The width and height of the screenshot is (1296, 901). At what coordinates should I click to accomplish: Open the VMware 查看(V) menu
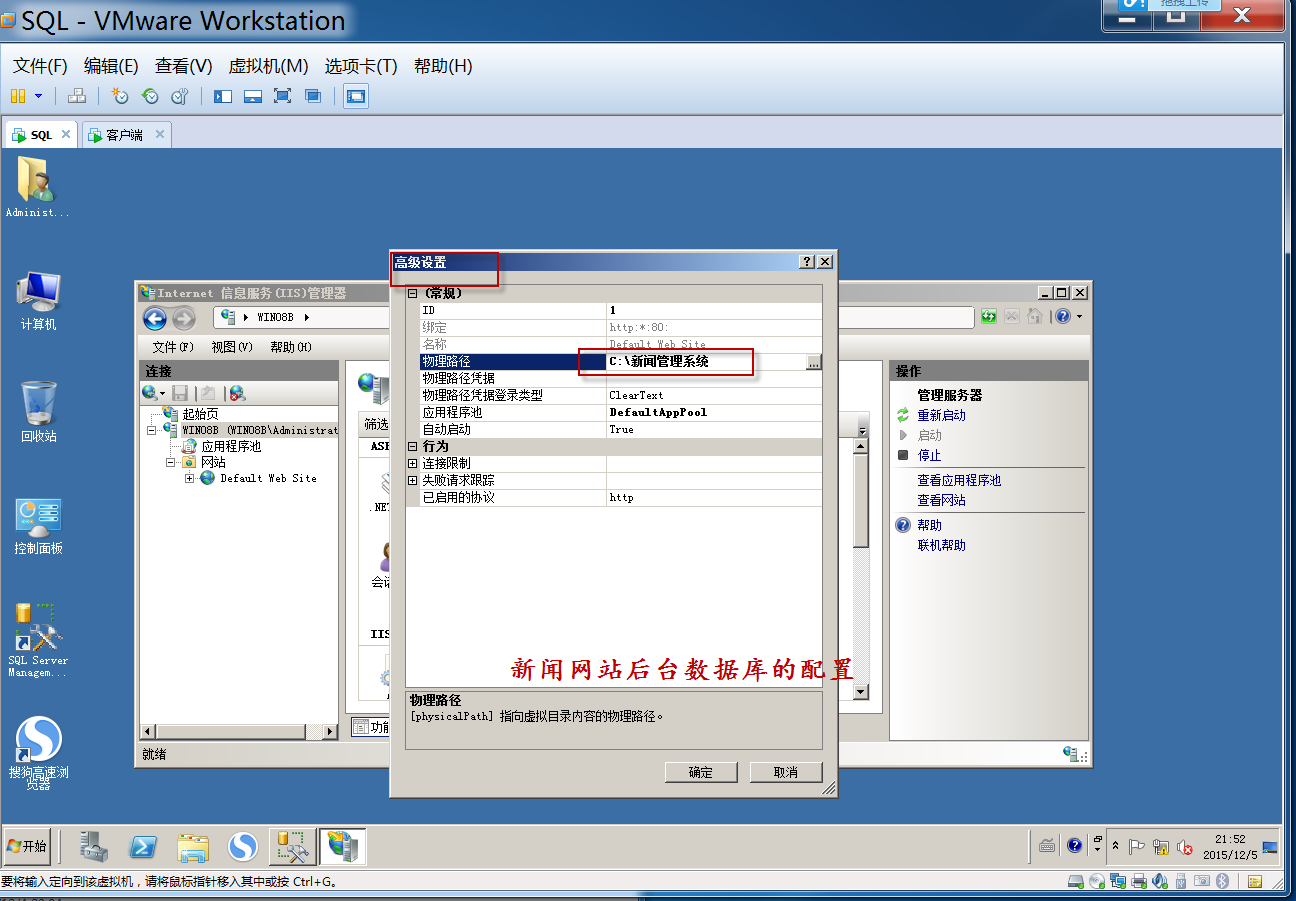pyautogui.click(x=184, y=66)
